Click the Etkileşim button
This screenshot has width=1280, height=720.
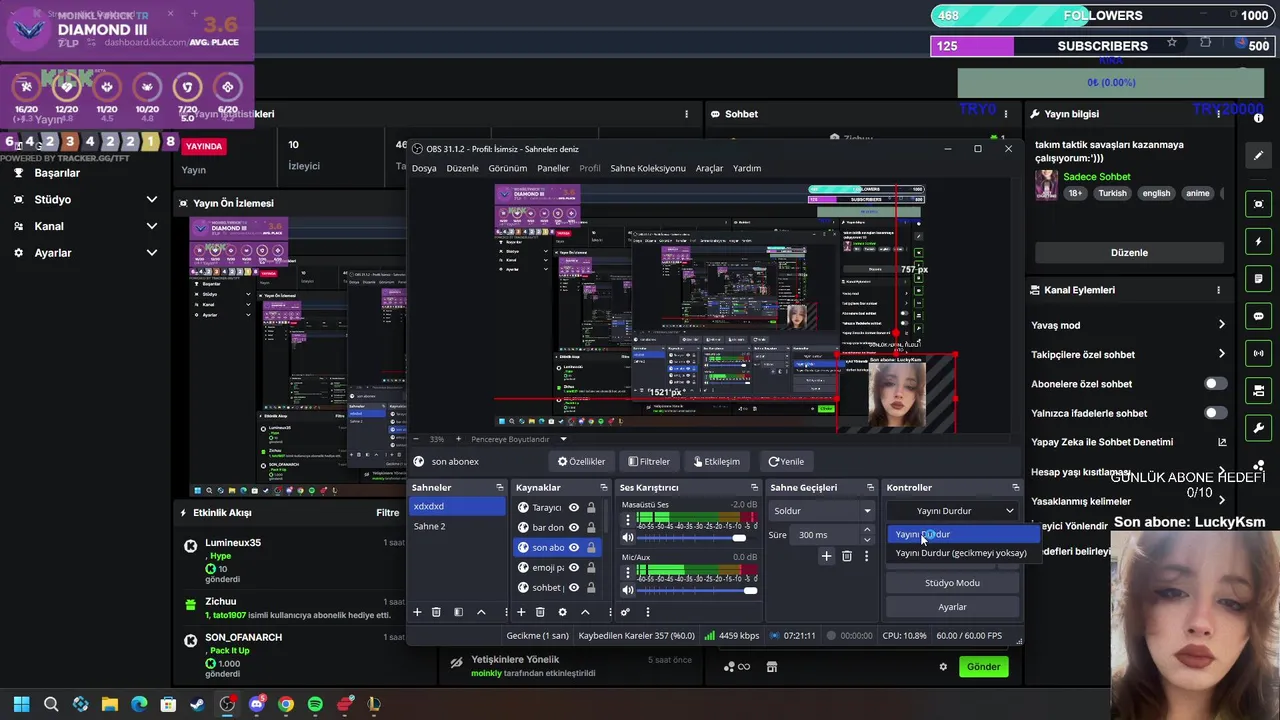pyautogui.click(x=717, y=462)
